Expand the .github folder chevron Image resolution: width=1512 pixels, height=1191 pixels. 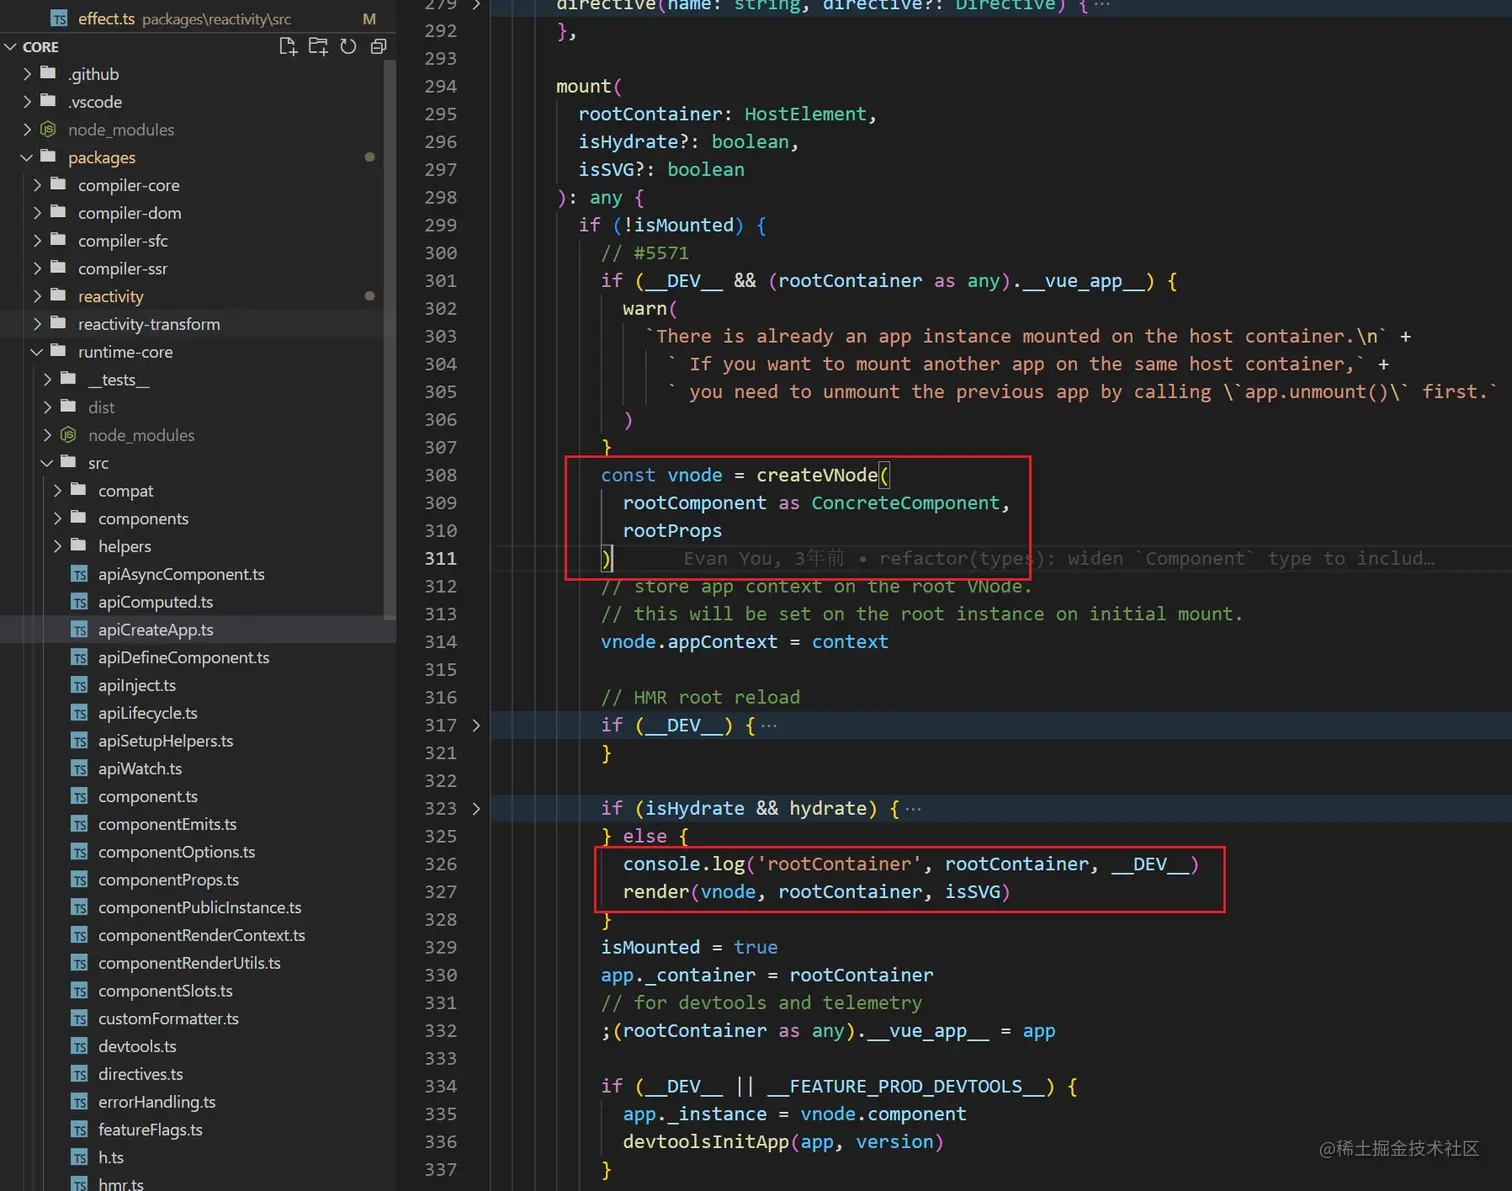pos(27,74)
